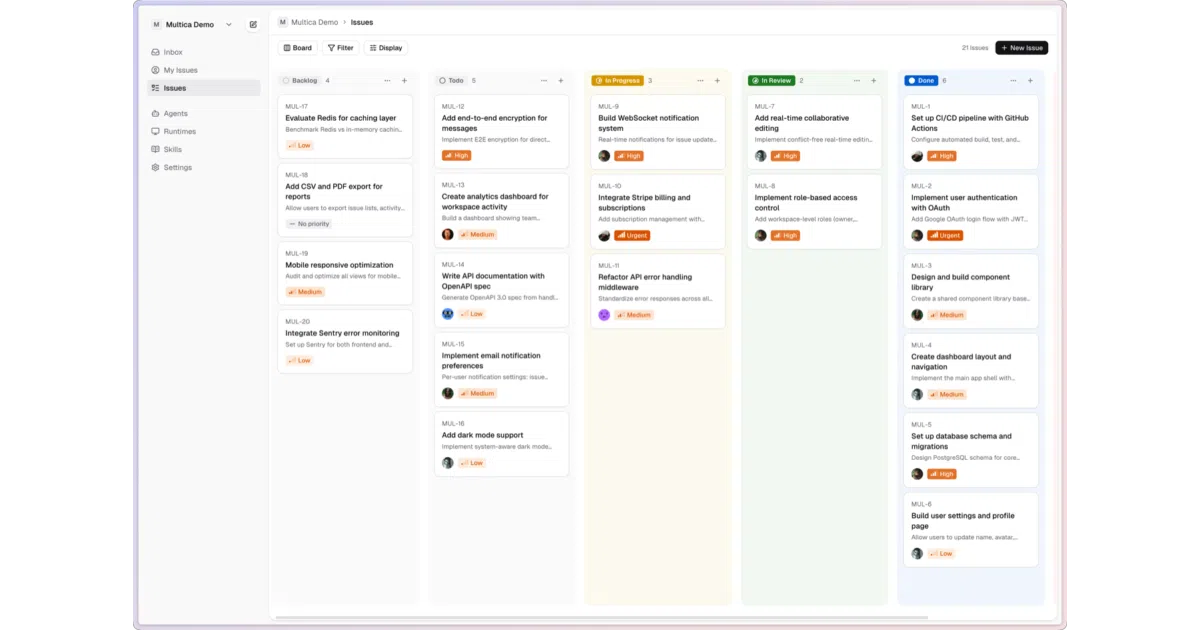Click the New Issue button

point(1021,48)
